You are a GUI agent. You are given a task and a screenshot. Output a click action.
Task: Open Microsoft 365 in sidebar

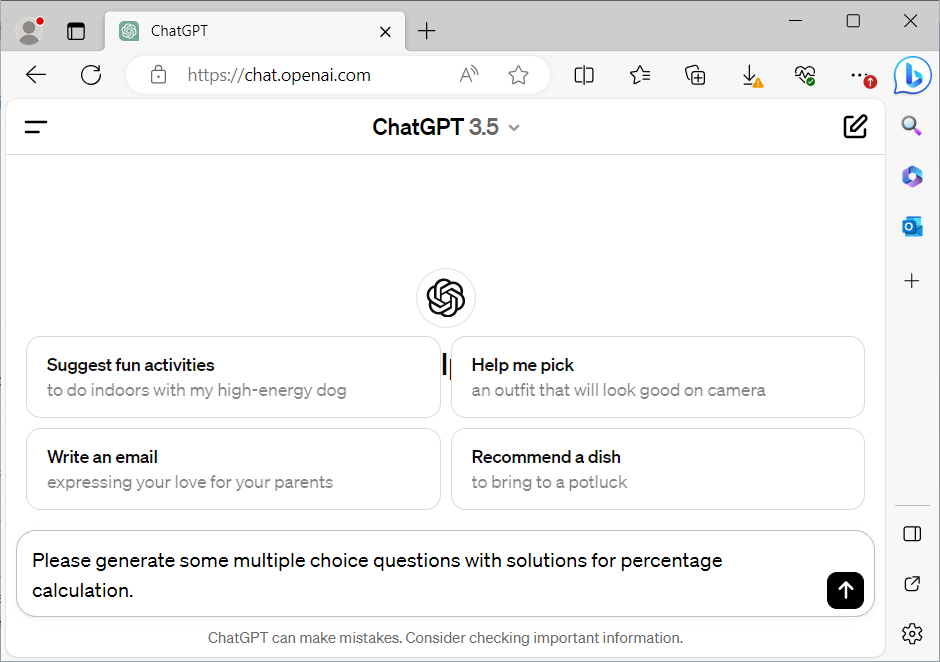pos(912,176)
